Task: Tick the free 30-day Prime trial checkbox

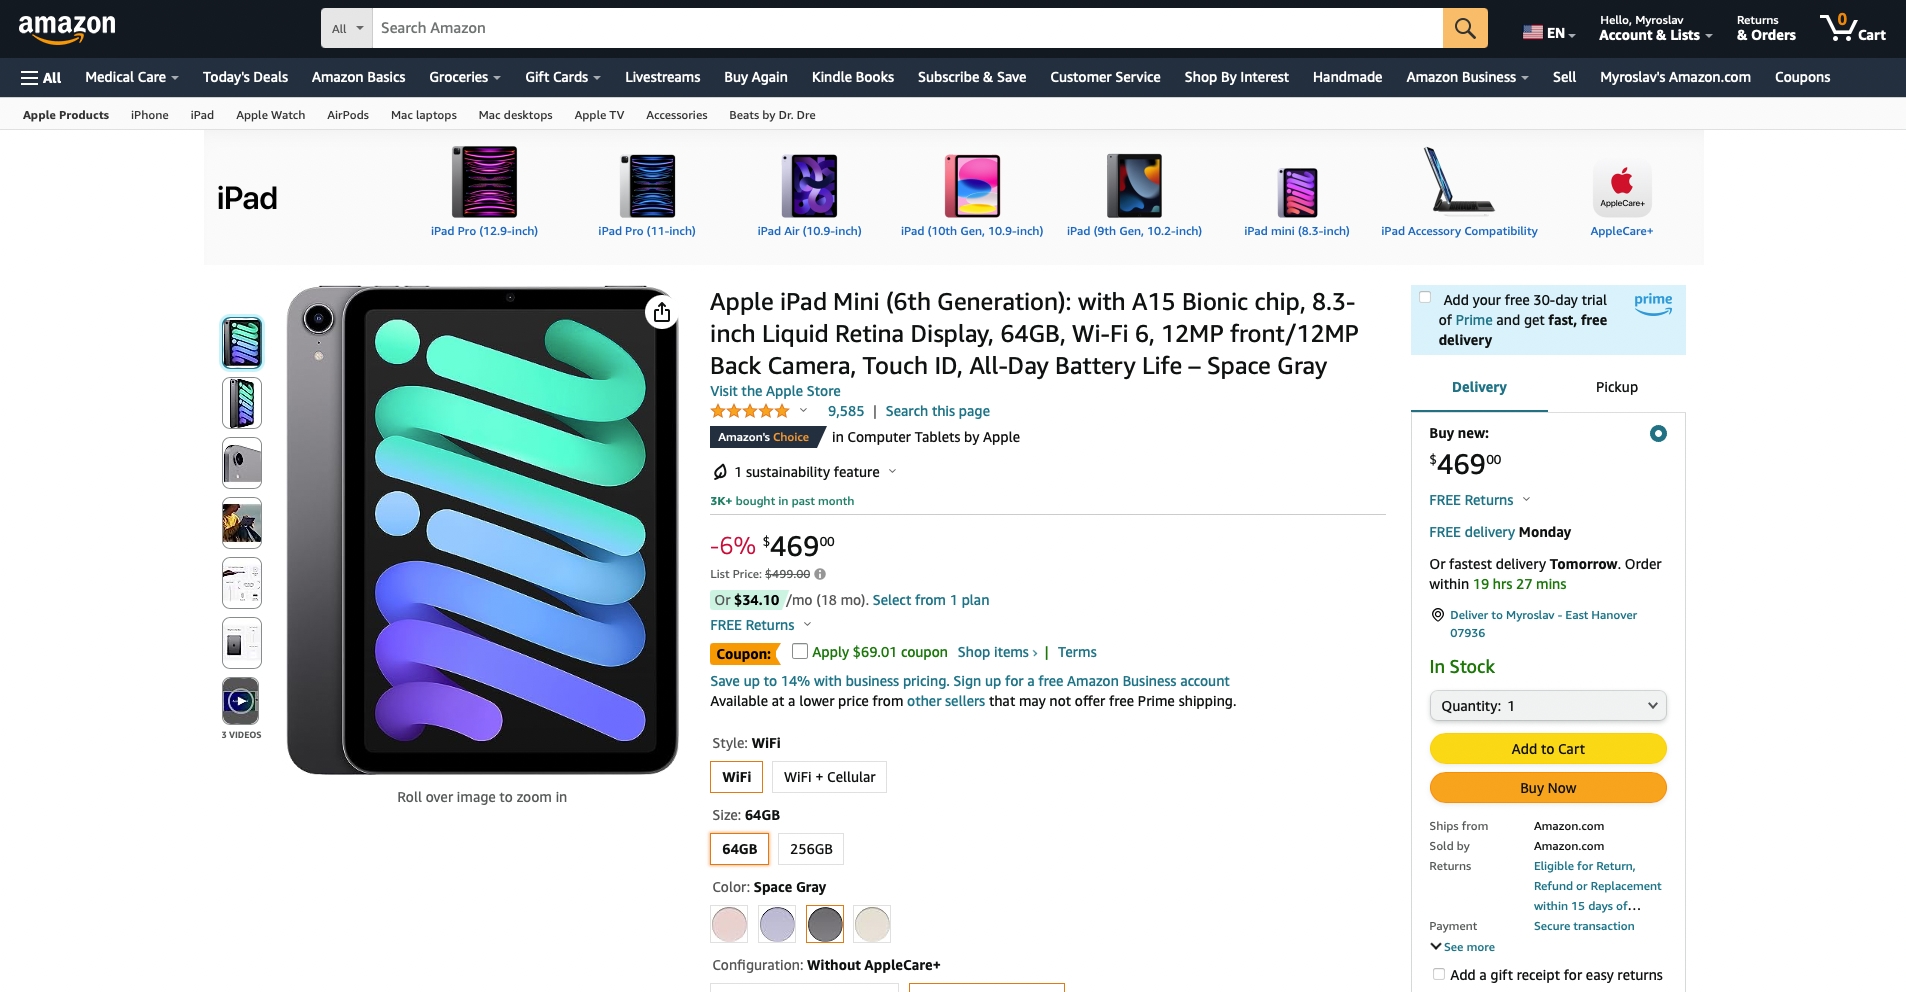Action: [1425, 297]
